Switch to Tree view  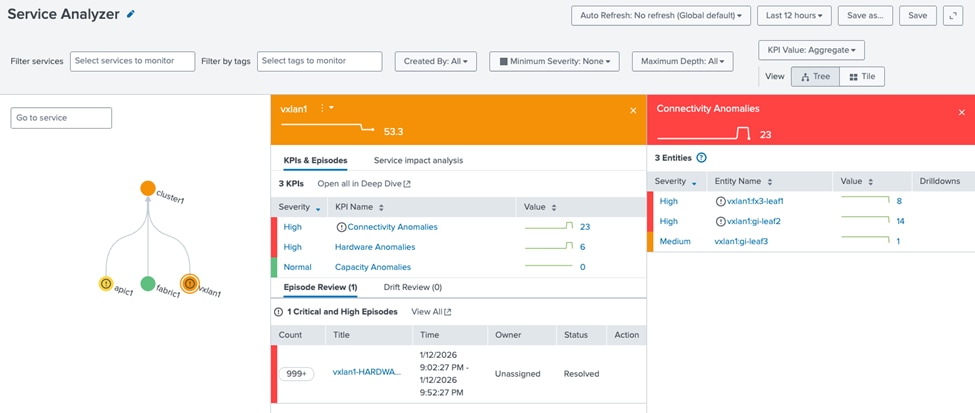[x=814, y=77]
